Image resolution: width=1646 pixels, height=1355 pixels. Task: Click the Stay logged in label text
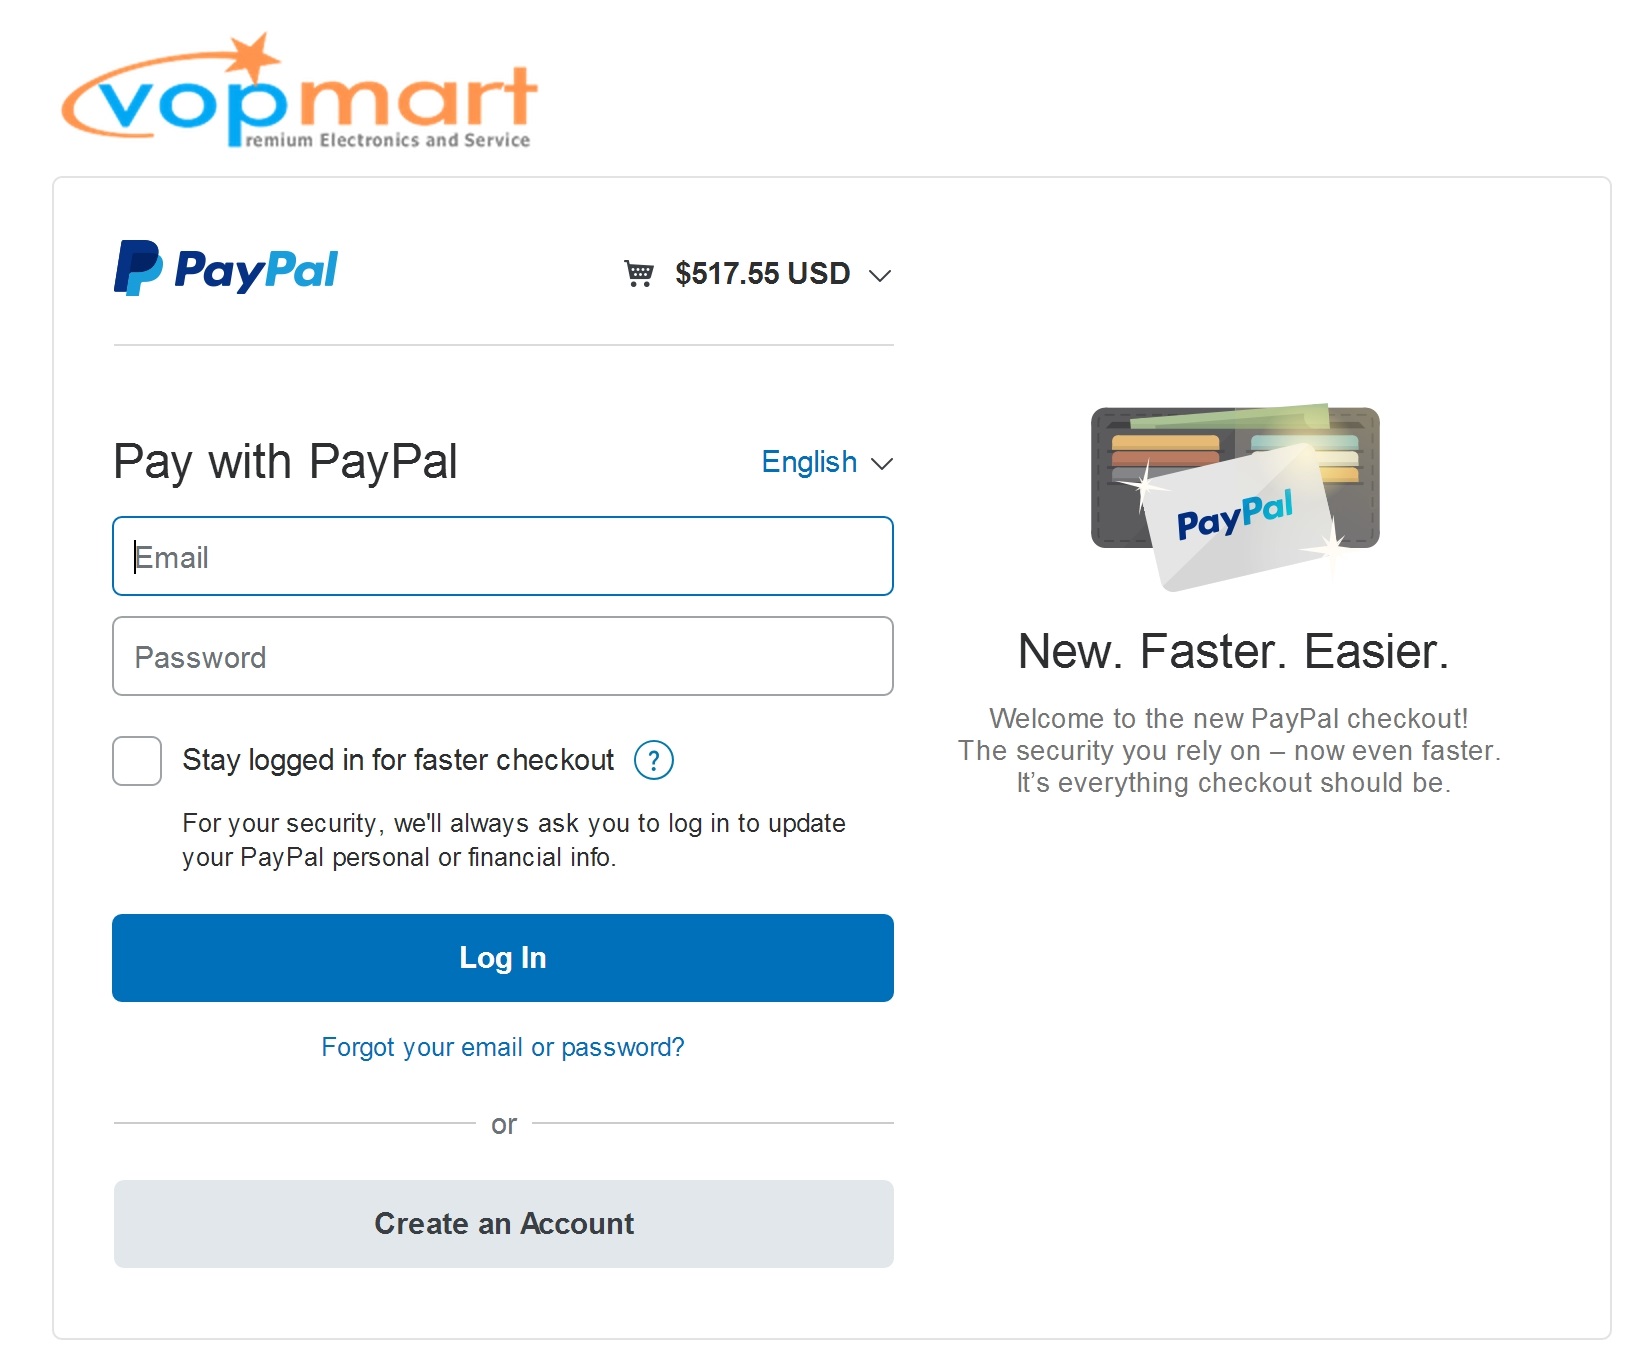pyautogui.click(x=398, y=760)
